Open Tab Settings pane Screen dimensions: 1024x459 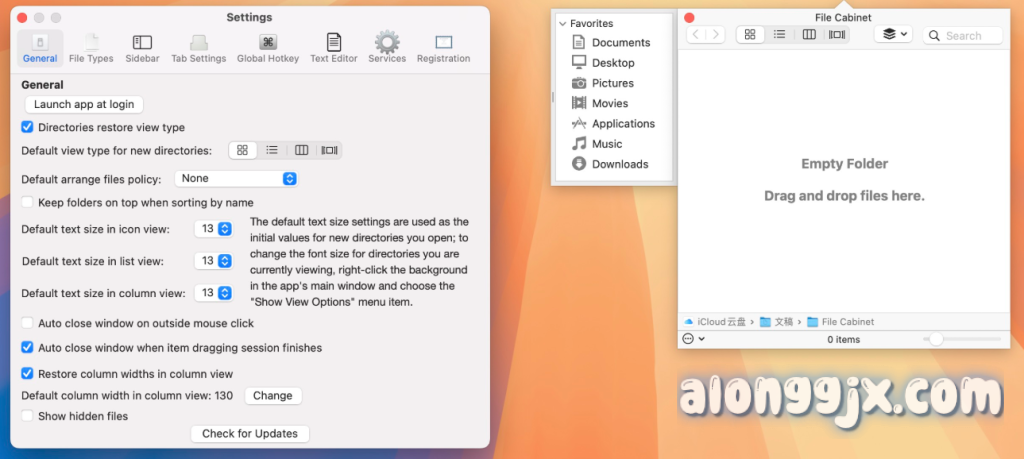199,49
